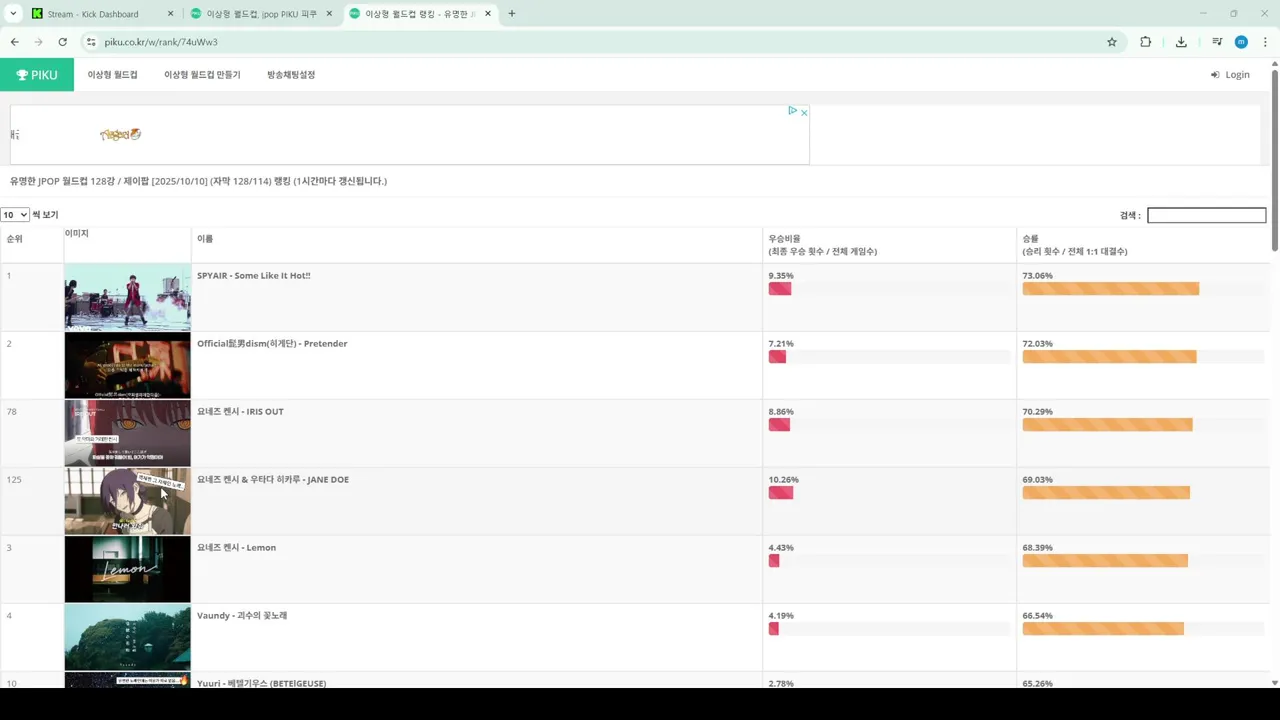Switch to the jpop PIKU 피쿠 tab

(262, 14)
